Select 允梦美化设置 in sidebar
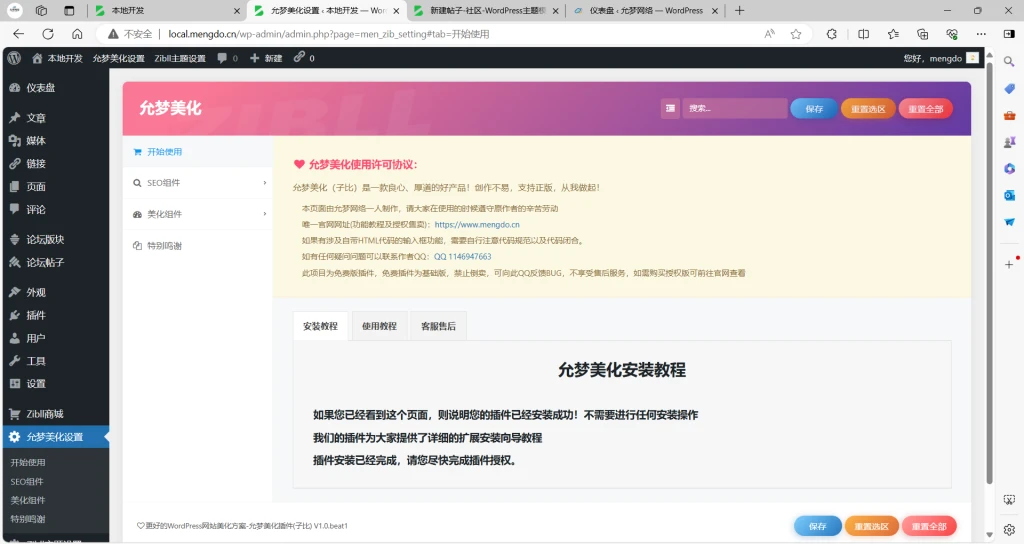Viewport: 1024px width, 544px height. tap(56, 437)
